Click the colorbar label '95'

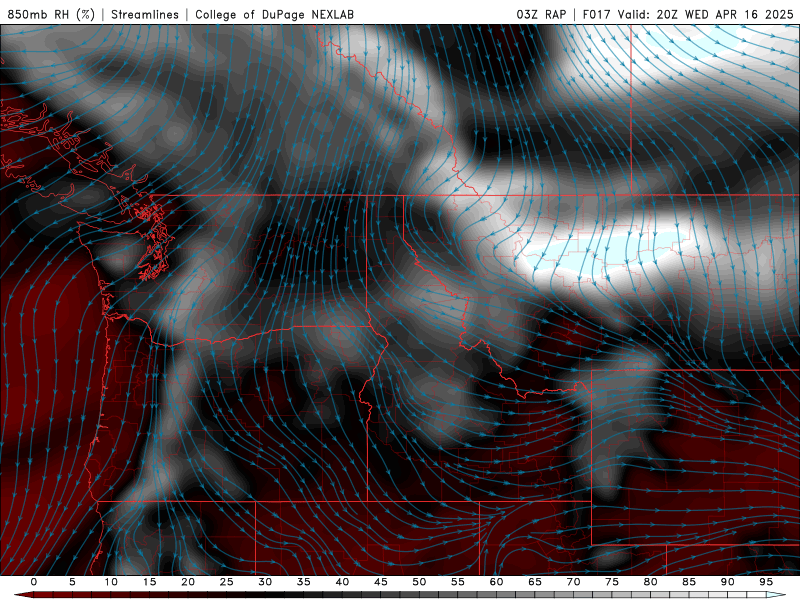click(x=766, y=582)
